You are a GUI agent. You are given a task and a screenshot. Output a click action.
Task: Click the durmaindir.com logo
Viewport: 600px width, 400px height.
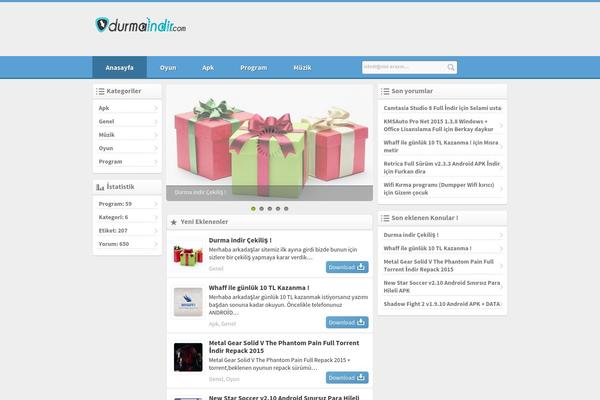(140, 25)
